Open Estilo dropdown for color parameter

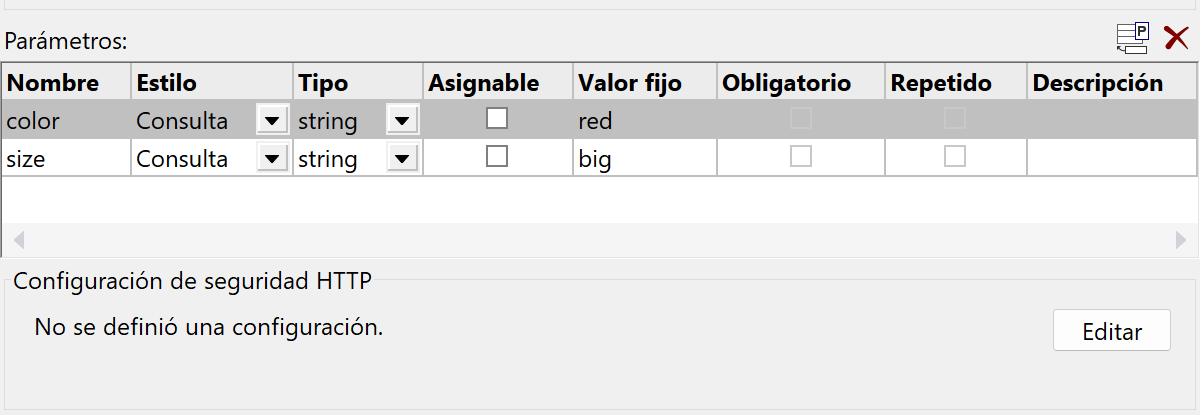click(272, 121)
